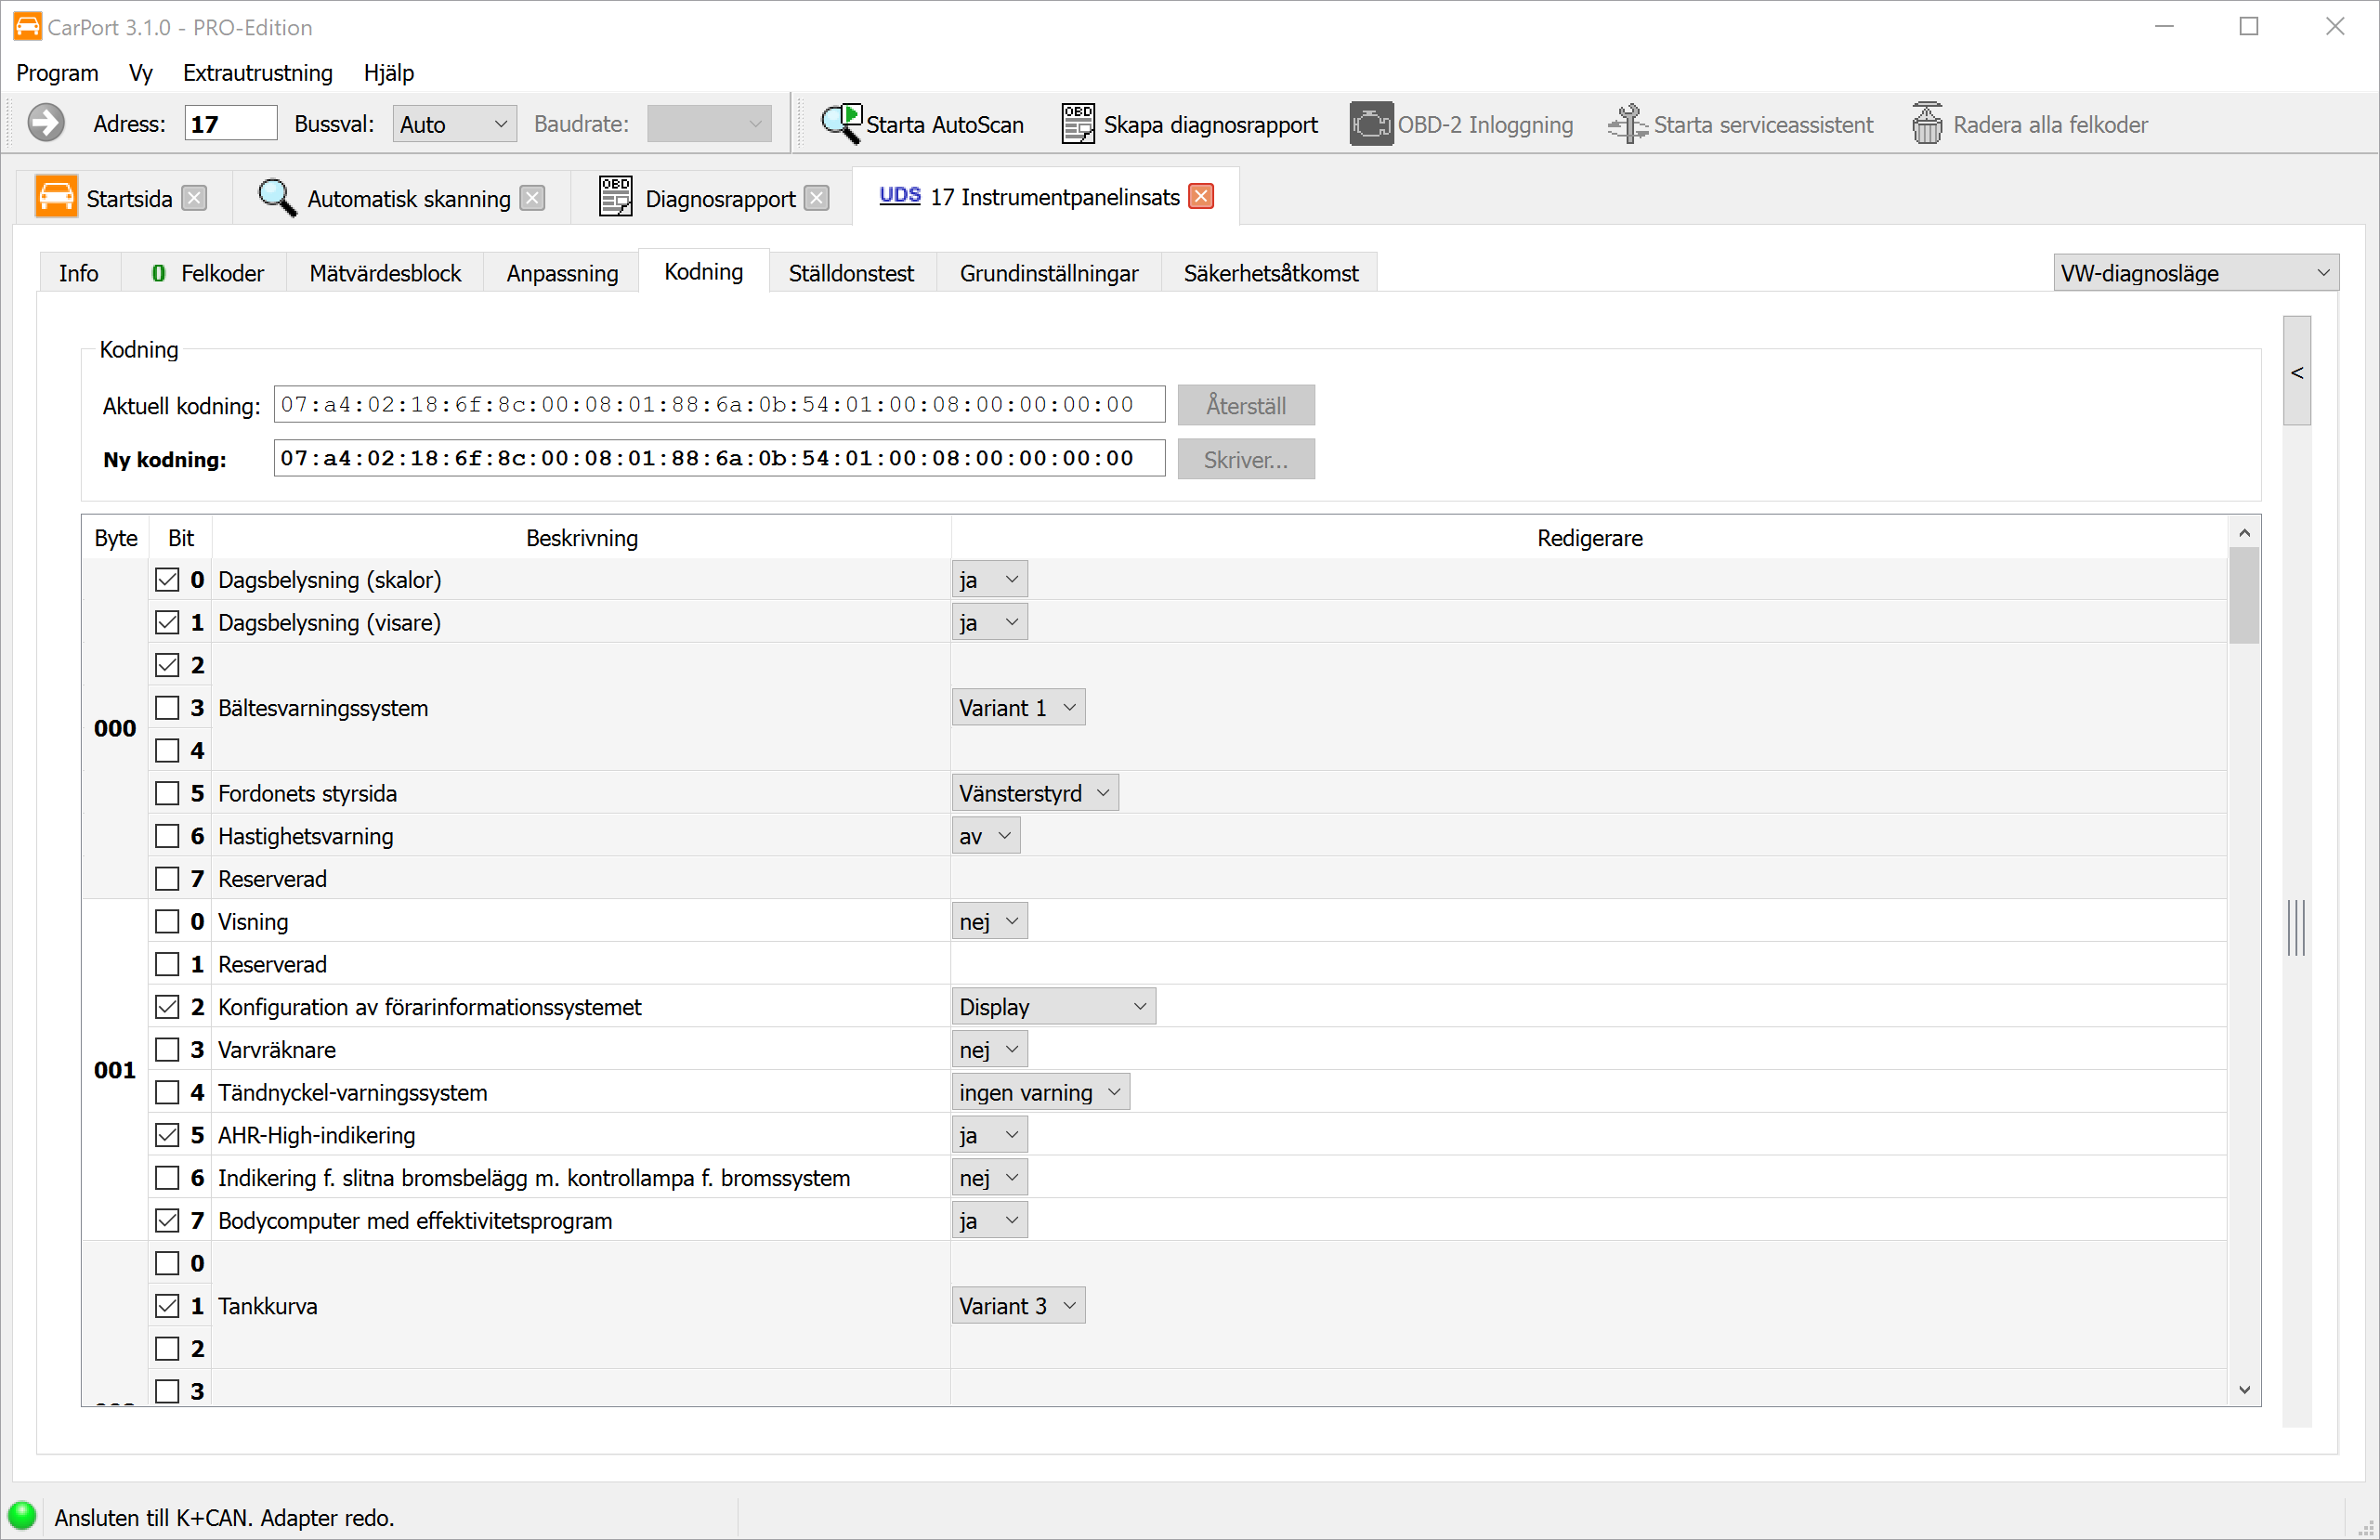Enable the Hastighetsvarning bit 6 checkbox

[167, 836]
